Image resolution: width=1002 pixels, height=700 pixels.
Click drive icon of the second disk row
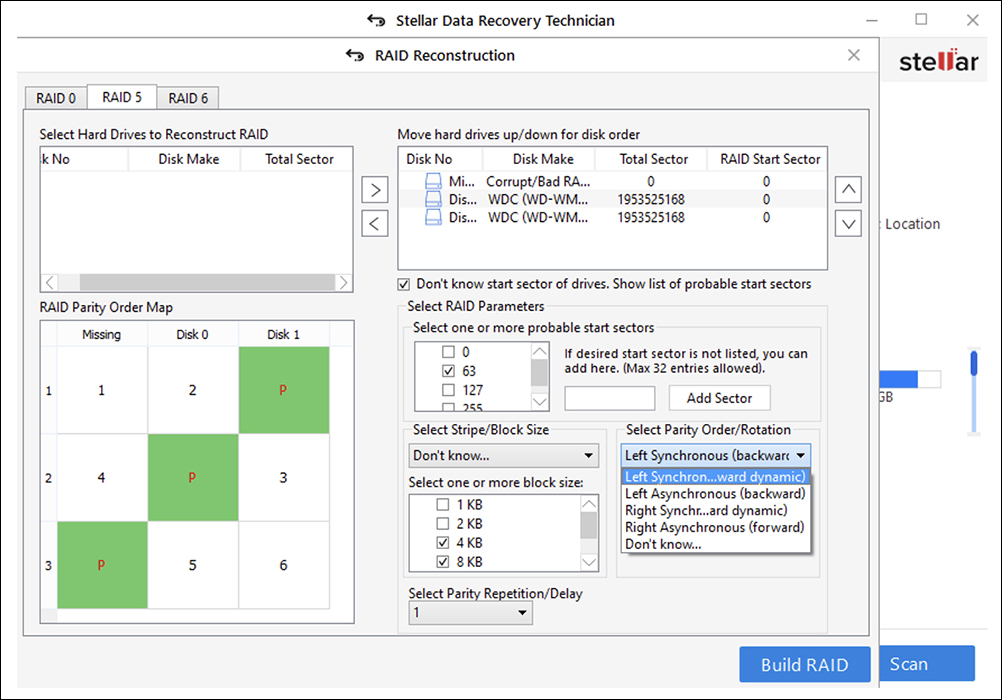click(x=433, y=199)
